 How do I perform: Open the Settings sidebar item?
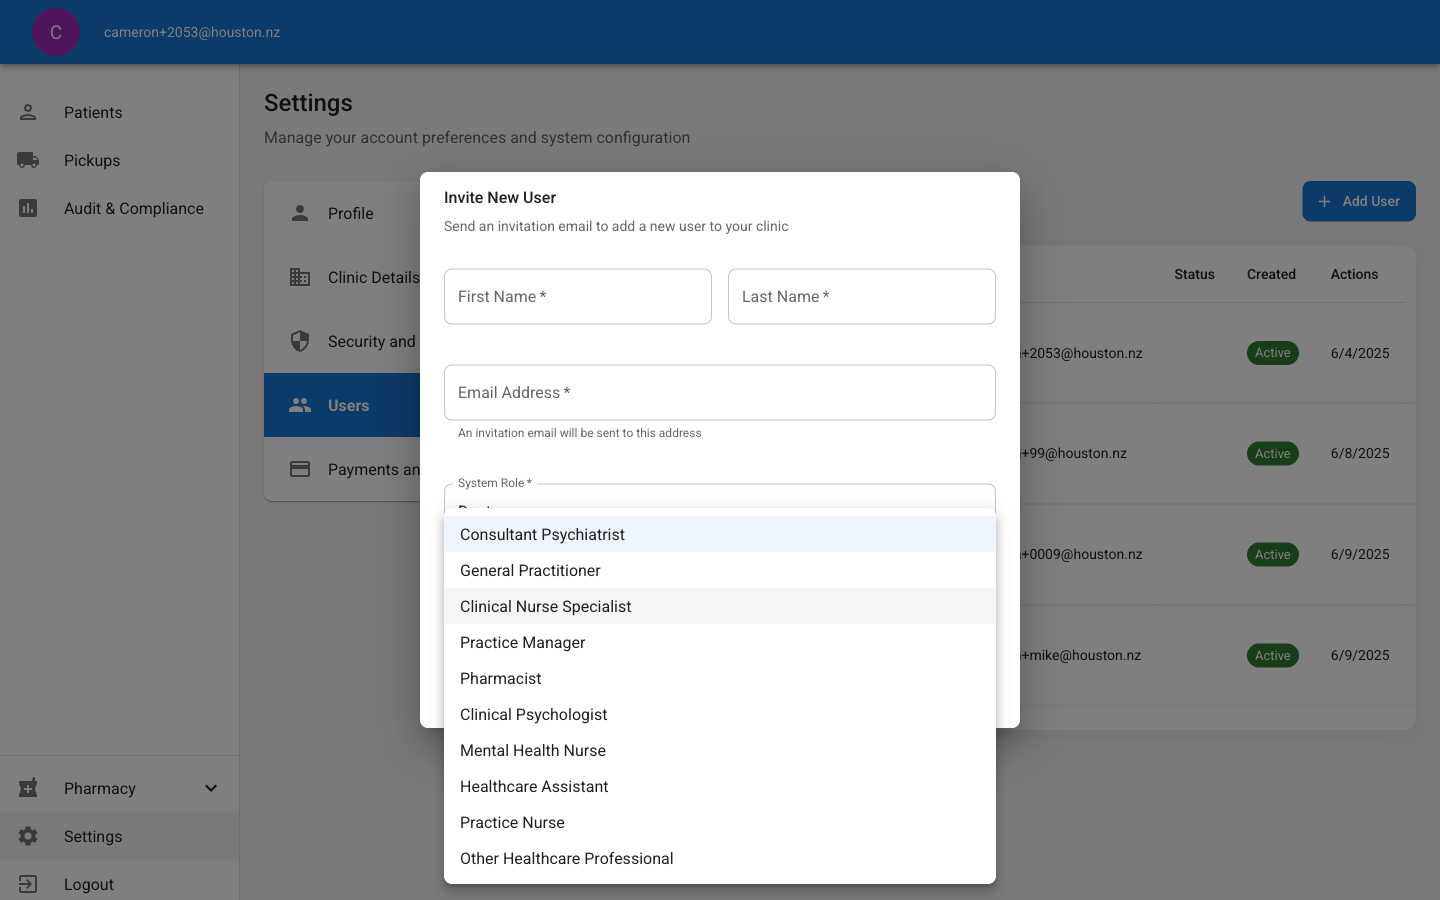[x=120, y=836]
